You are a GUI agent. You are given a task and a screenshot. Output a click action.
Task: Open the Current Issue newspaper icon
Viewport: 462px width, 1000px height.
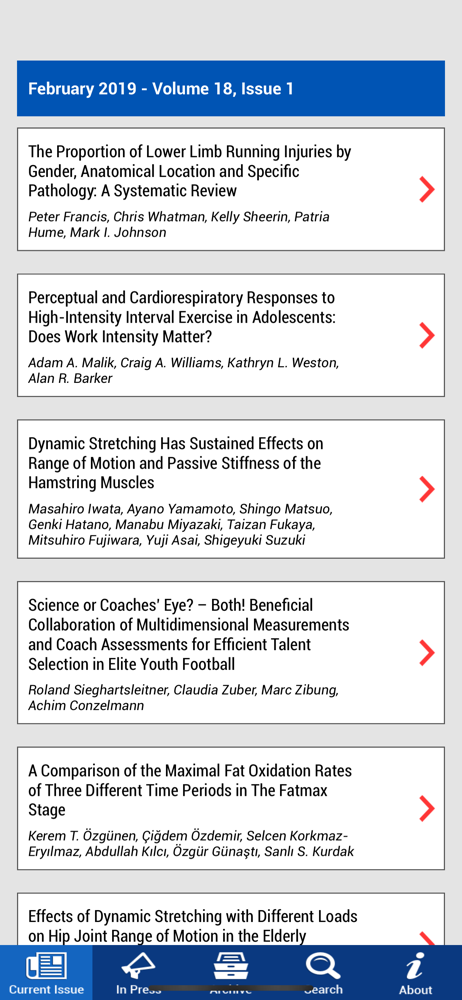point(46,966)
